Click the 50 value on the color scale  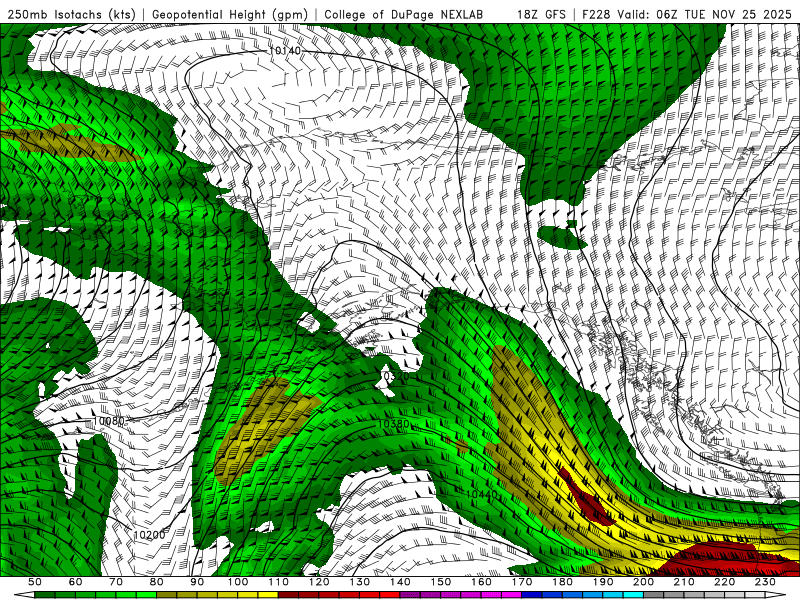tap(35, 582)
